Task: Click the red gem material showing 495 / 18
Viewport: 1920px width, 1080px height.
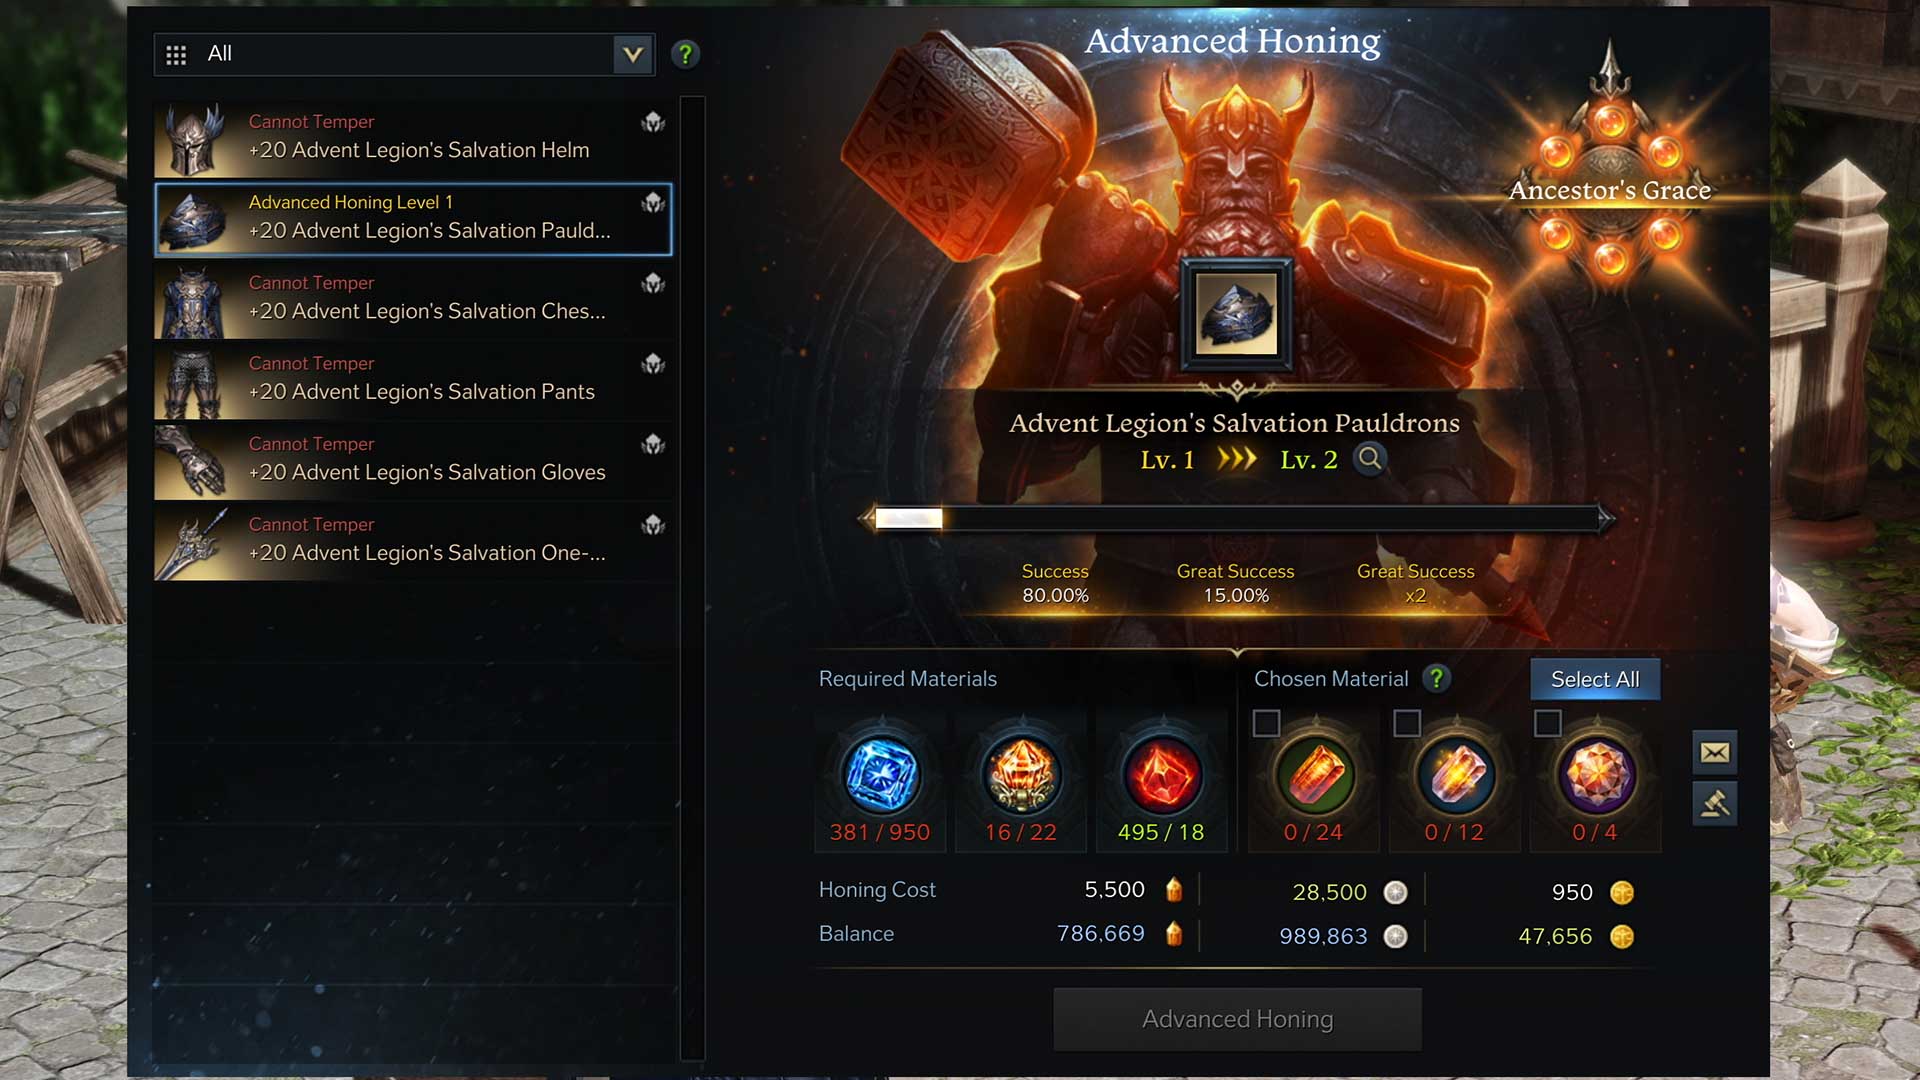Action: coord(1162,775)
